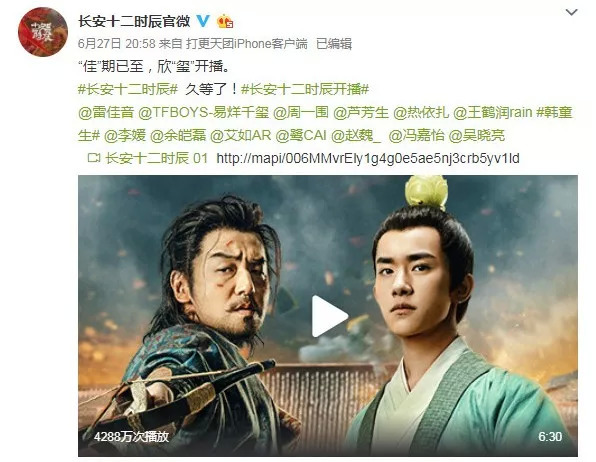The image size is (596, 462).
Task: Click the video camera icon before 长安十二时辰 01
Action: (x=94, y=158)
